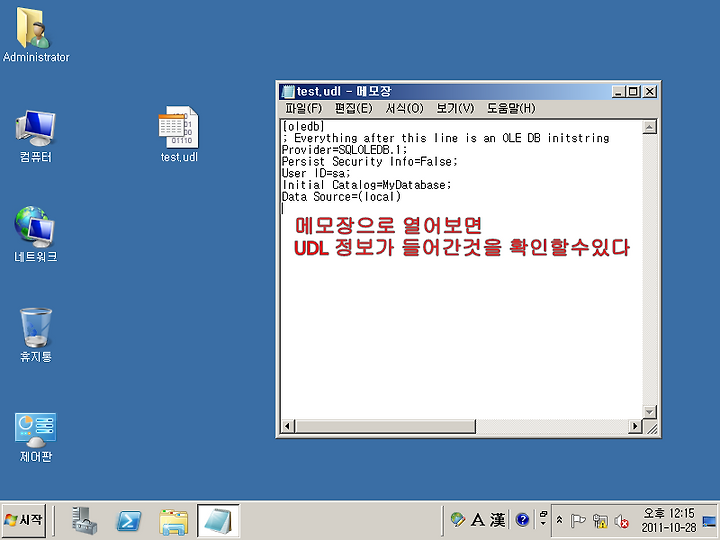Open Windows Explorer from taskbar
720x540 pixels.
(x=173, y=522)
